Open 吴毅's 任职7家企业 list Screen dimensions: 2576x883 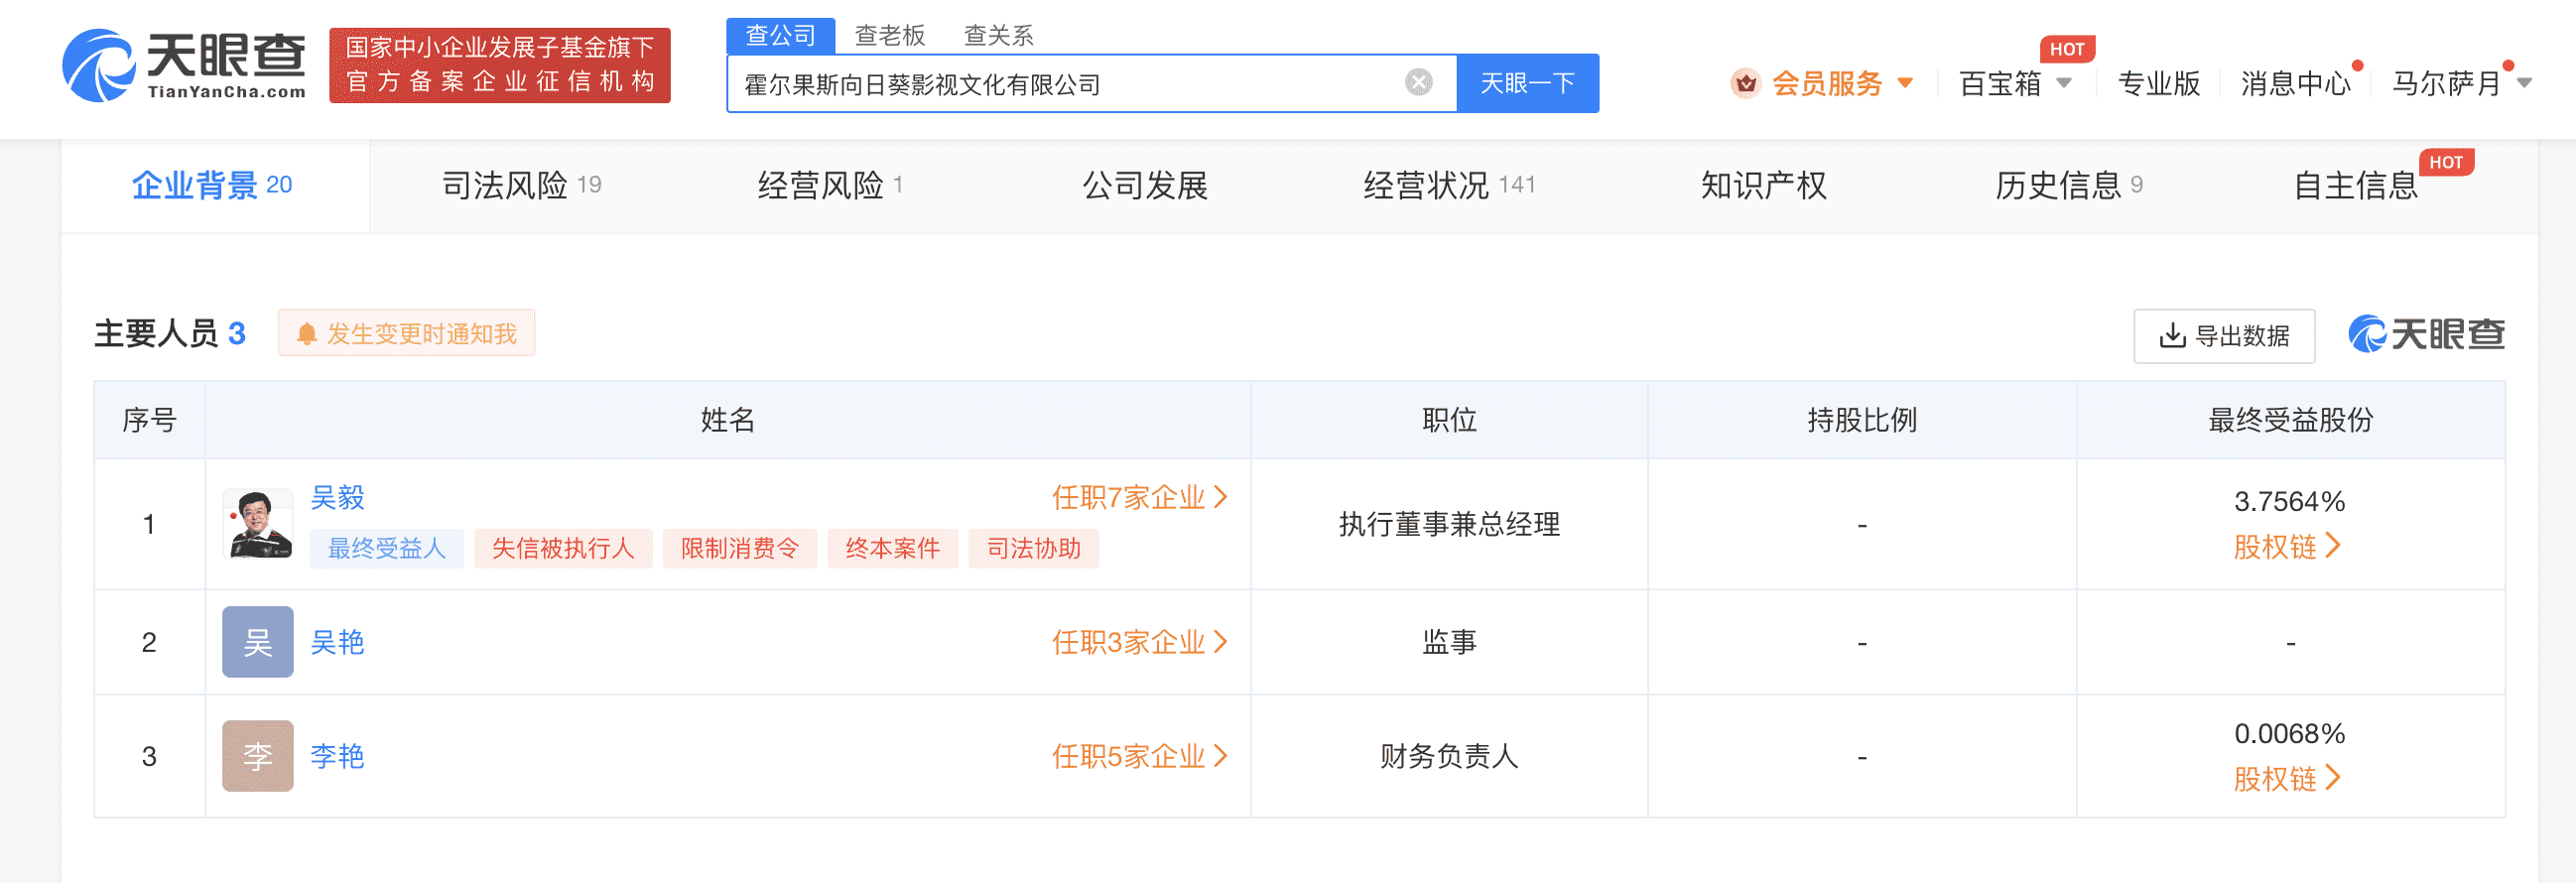[1139, 497]
